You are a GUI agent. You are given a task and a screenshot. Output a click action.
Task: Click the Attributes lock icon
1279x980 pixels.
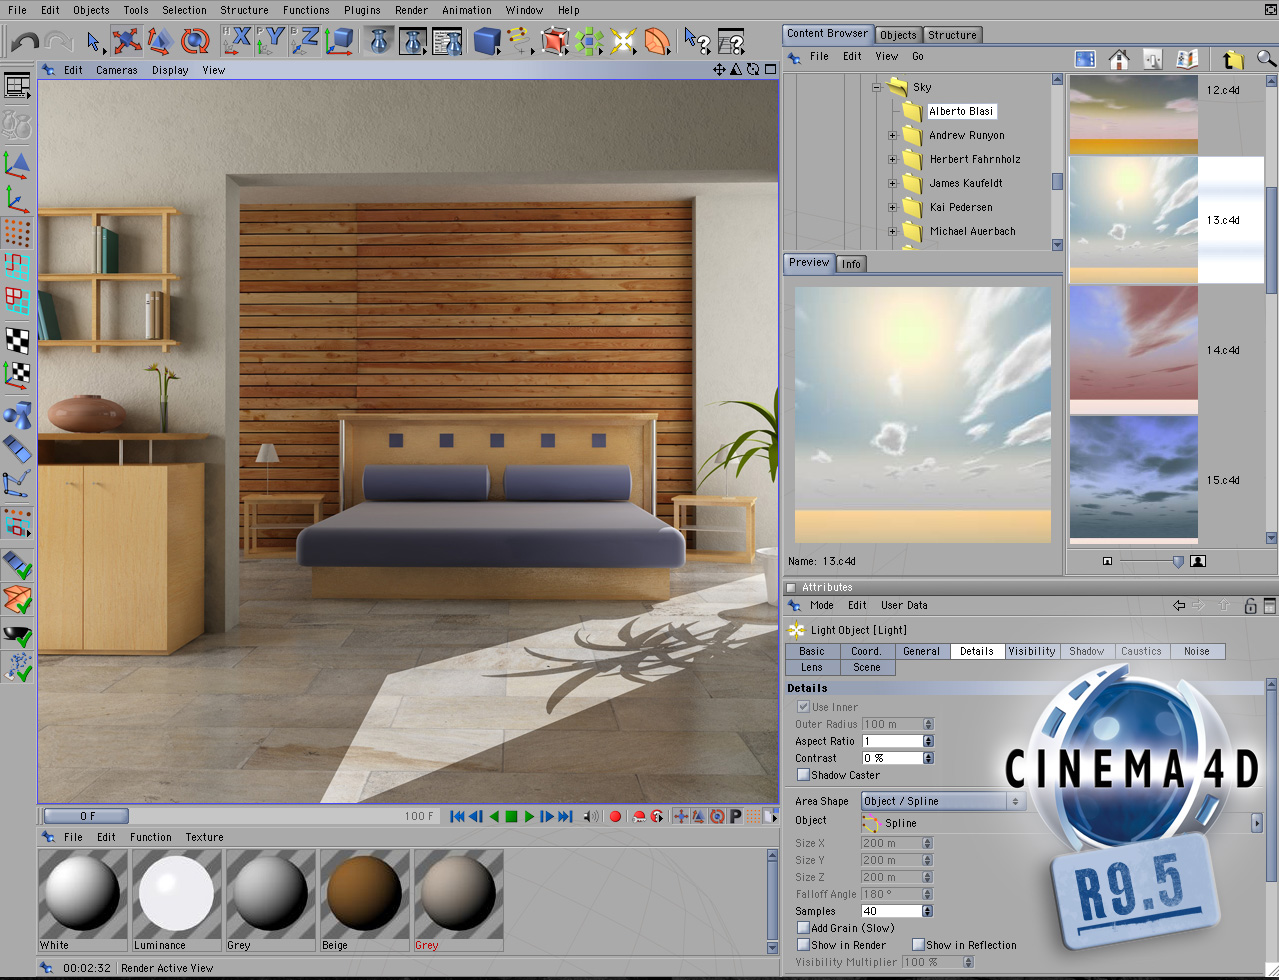pyautogui.click(x=1250, y=605)
